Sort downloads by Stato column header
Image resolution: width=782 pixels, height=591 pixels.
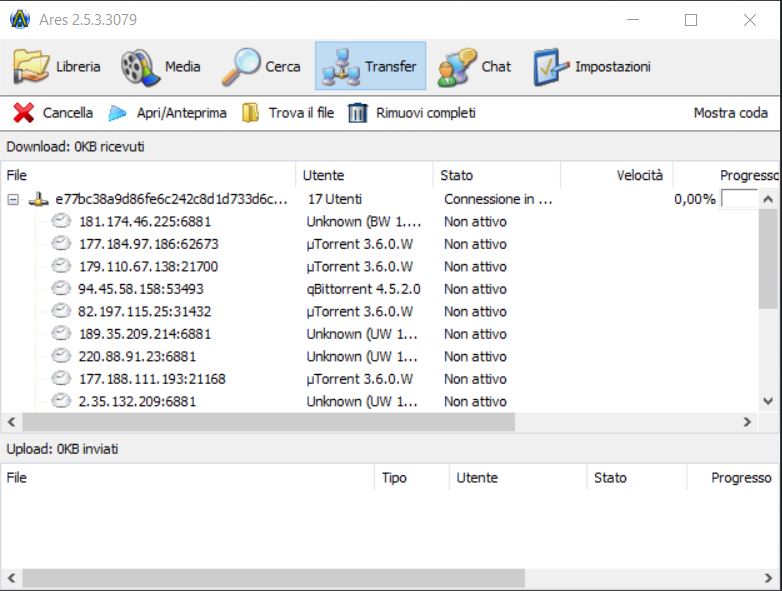(457, 175)
